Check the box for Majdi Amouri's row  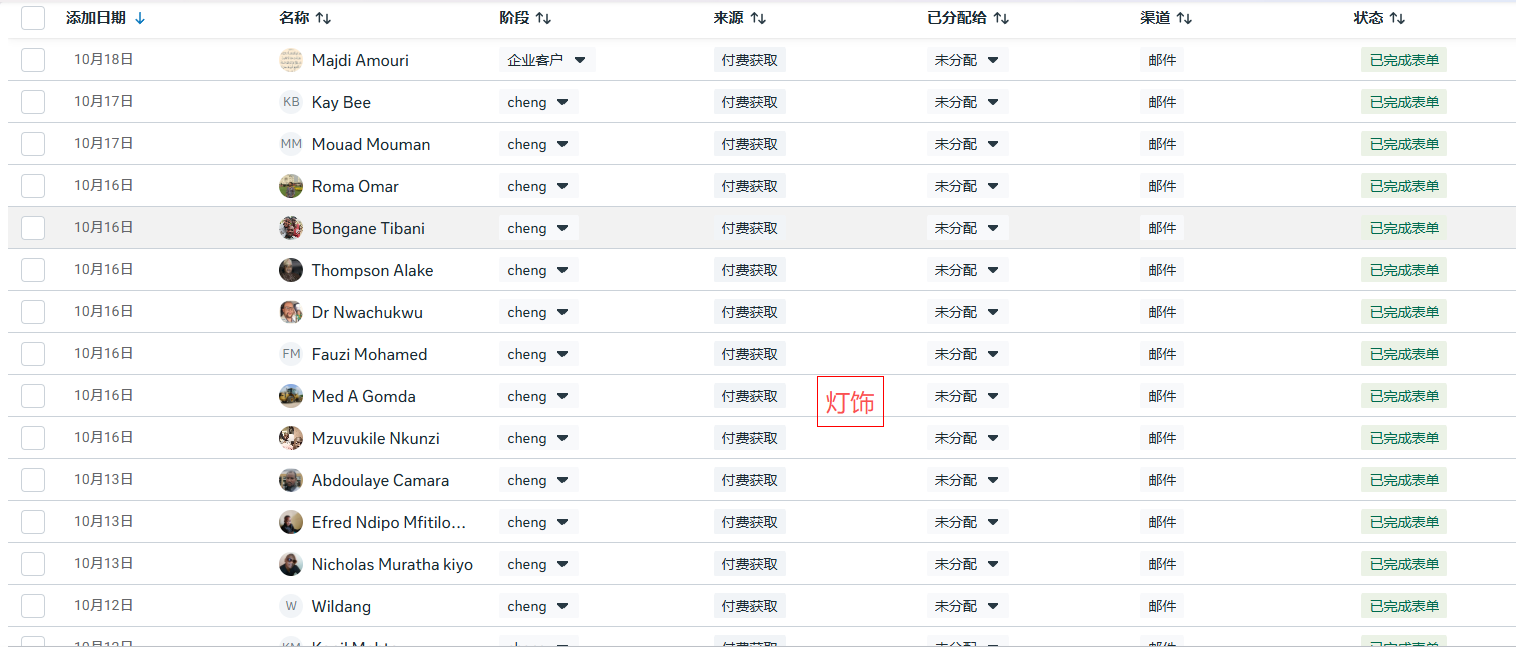tap(33, 60)
